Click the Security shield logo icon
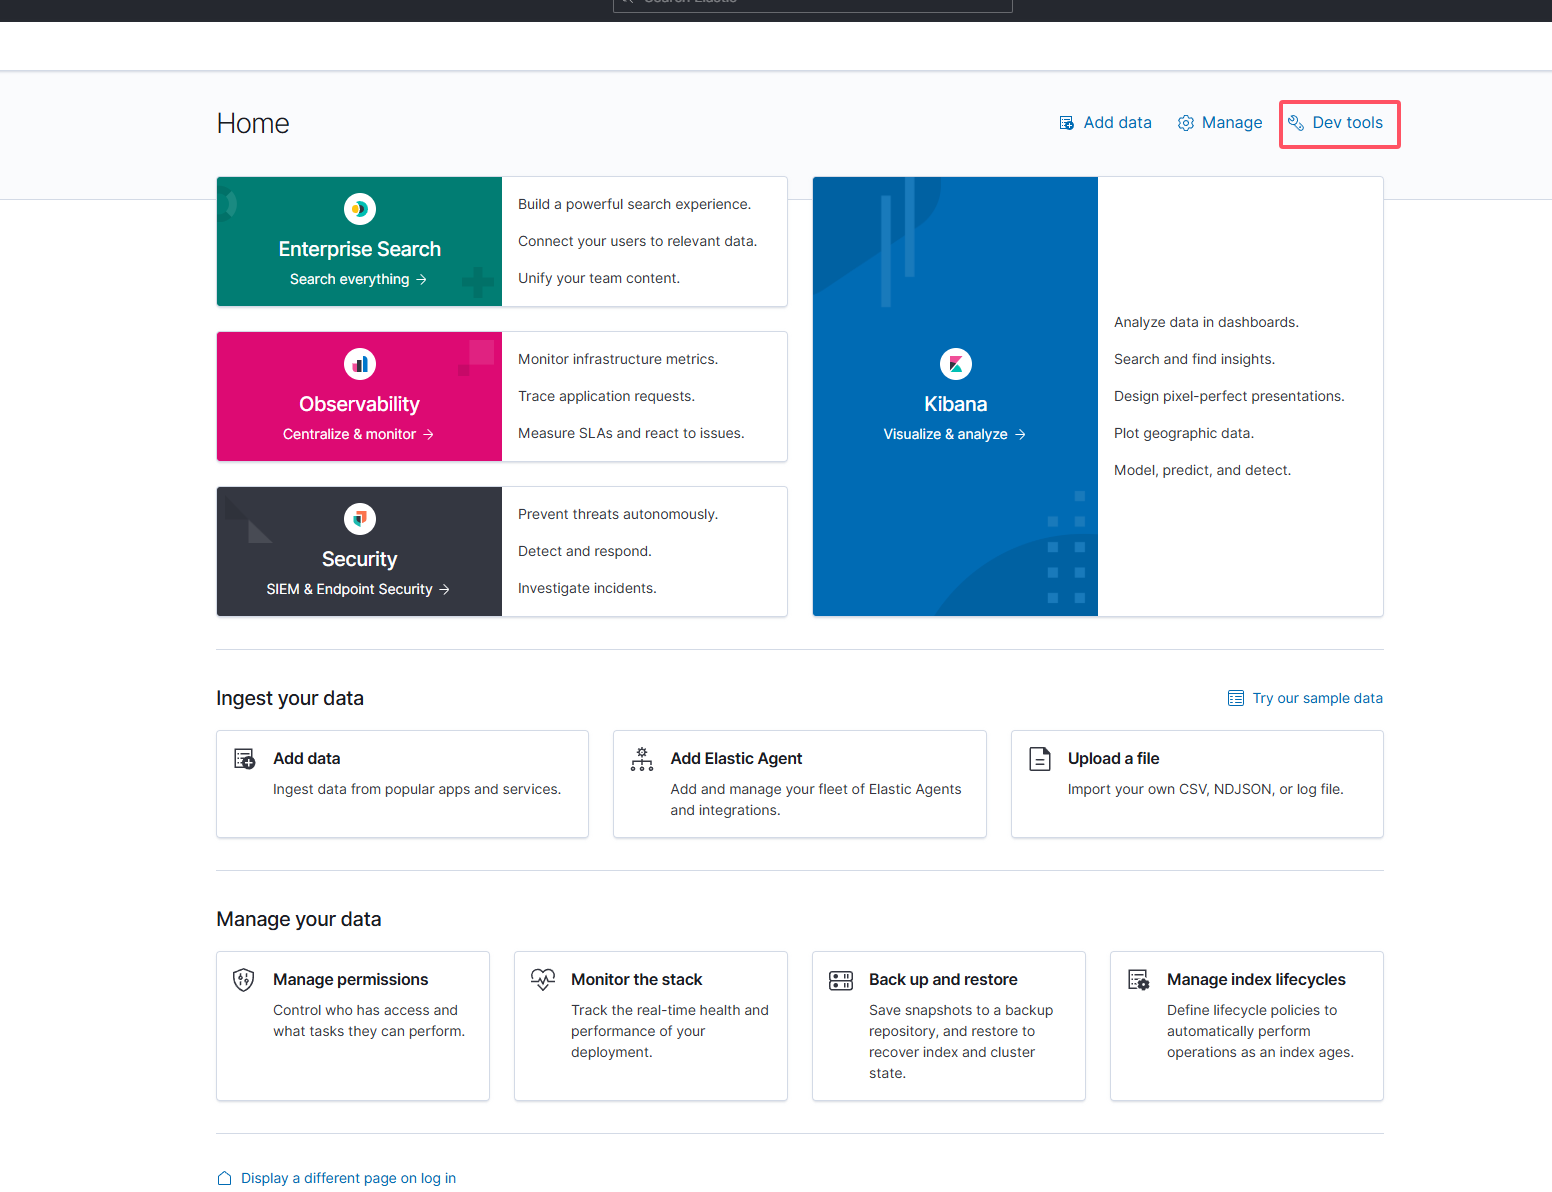 click(x=360, y=519)
